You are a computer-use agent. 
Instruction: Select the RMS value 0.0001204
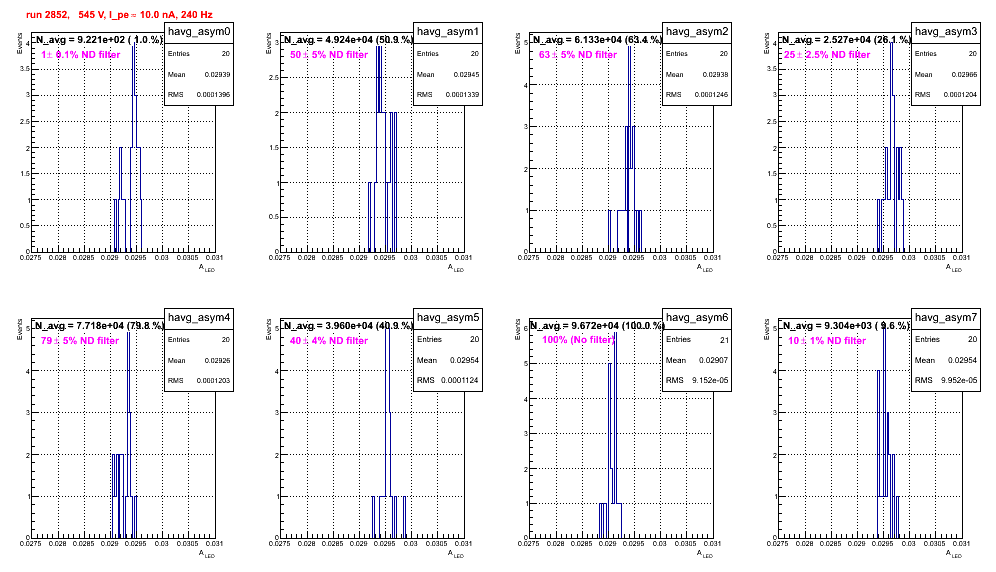(960, 95)
